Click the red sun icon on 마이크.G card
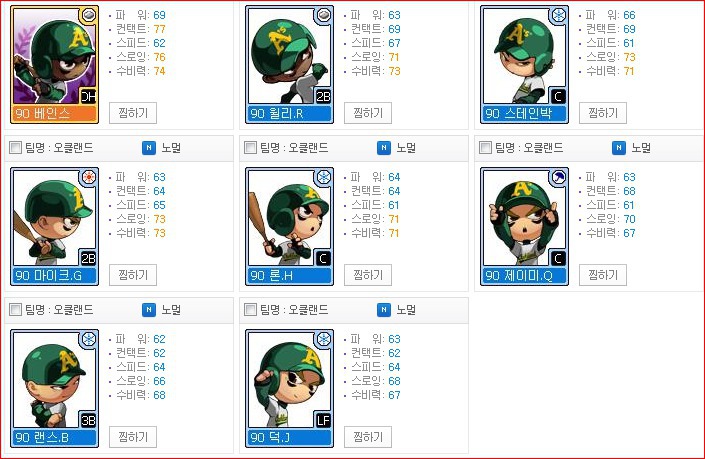Image resolution: width=705 pixels, height=459 pixels. point(89,177)
